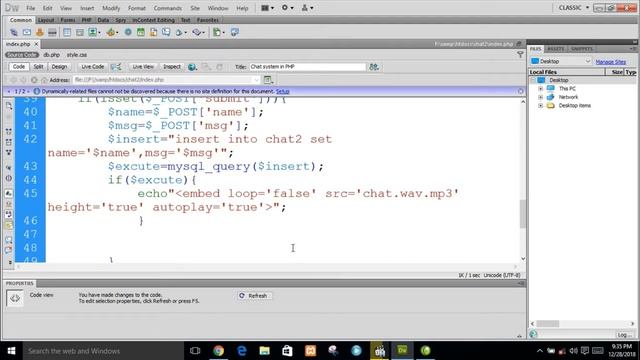Viewport: 640px width, 360px height.
Task: Open the CLASSIC workspace dropdown
Action: click(574, 8)
